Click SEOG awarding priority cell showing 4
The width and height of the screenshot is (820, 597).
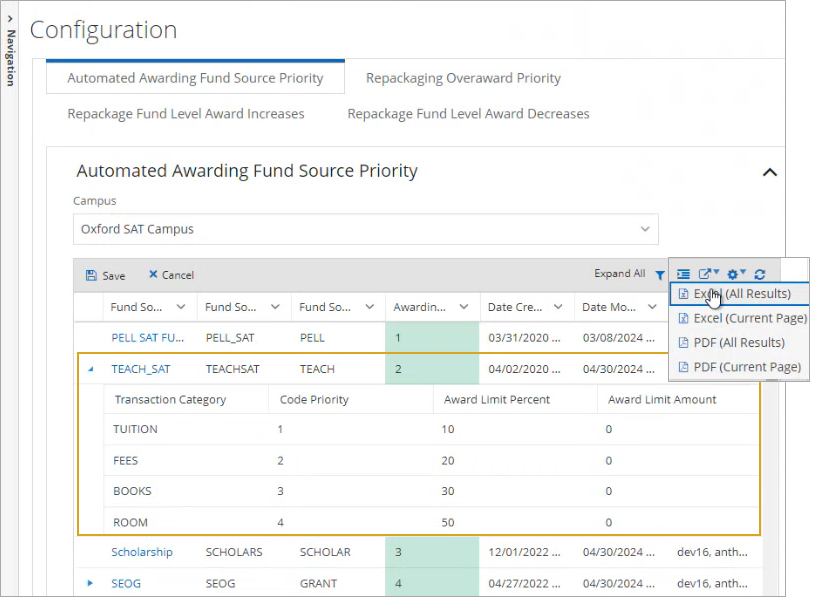pyautogui.click(x=432, y=583)
